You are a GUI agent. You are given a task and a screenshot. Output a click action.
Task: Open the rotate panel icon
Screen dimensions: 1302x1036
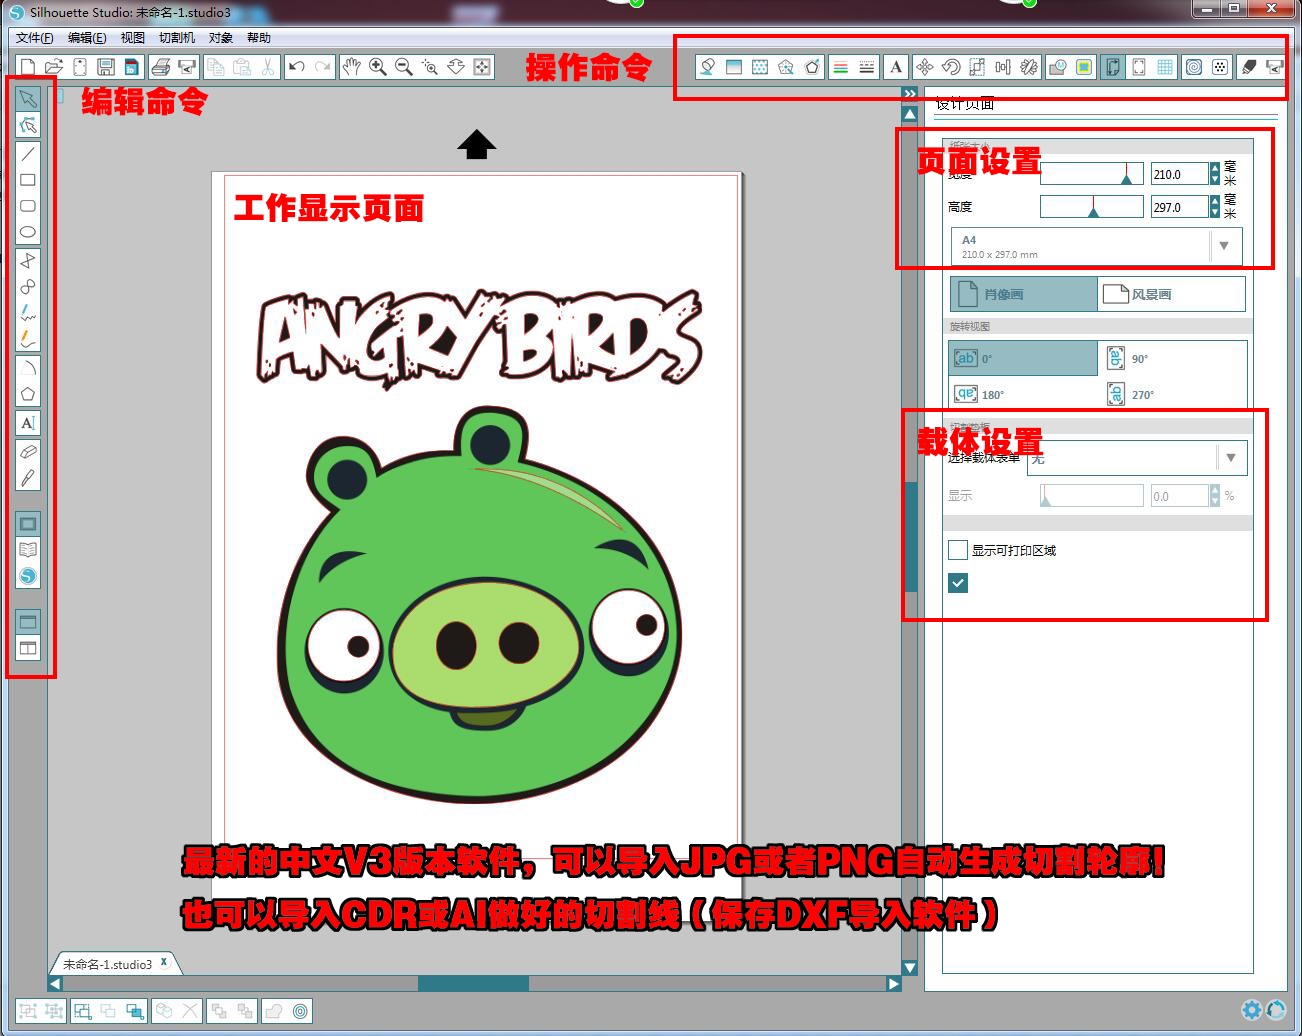coord(951,67)
